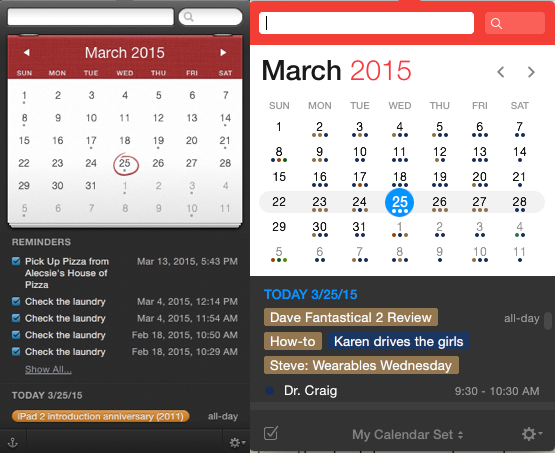Go to next month in red-header calendar
555x453 pixels.
223,53
